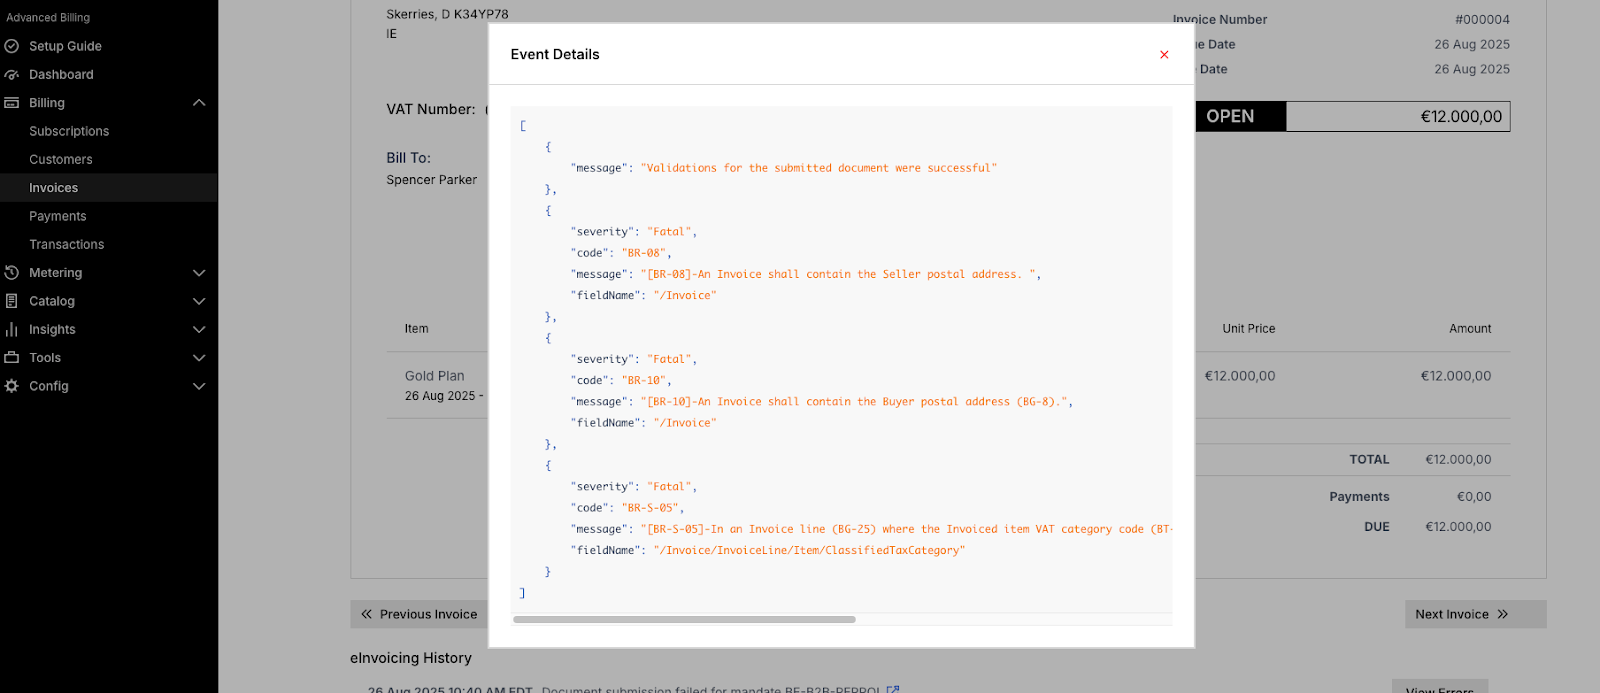Click the external link icon in eInvoicing History
The height and width of the screenshot is (693, 1600).
[x=893, y=689]
